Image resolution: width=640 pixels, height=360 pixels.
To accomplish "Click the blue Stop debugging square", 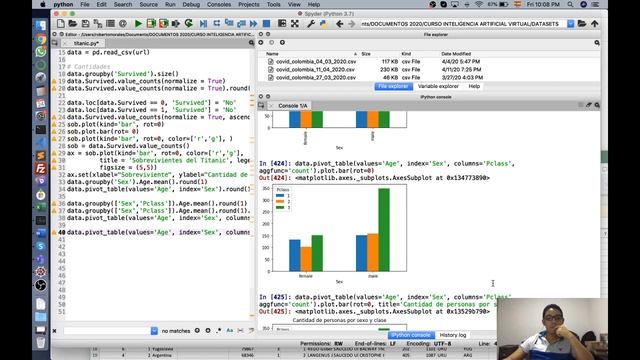I will 266,24.
